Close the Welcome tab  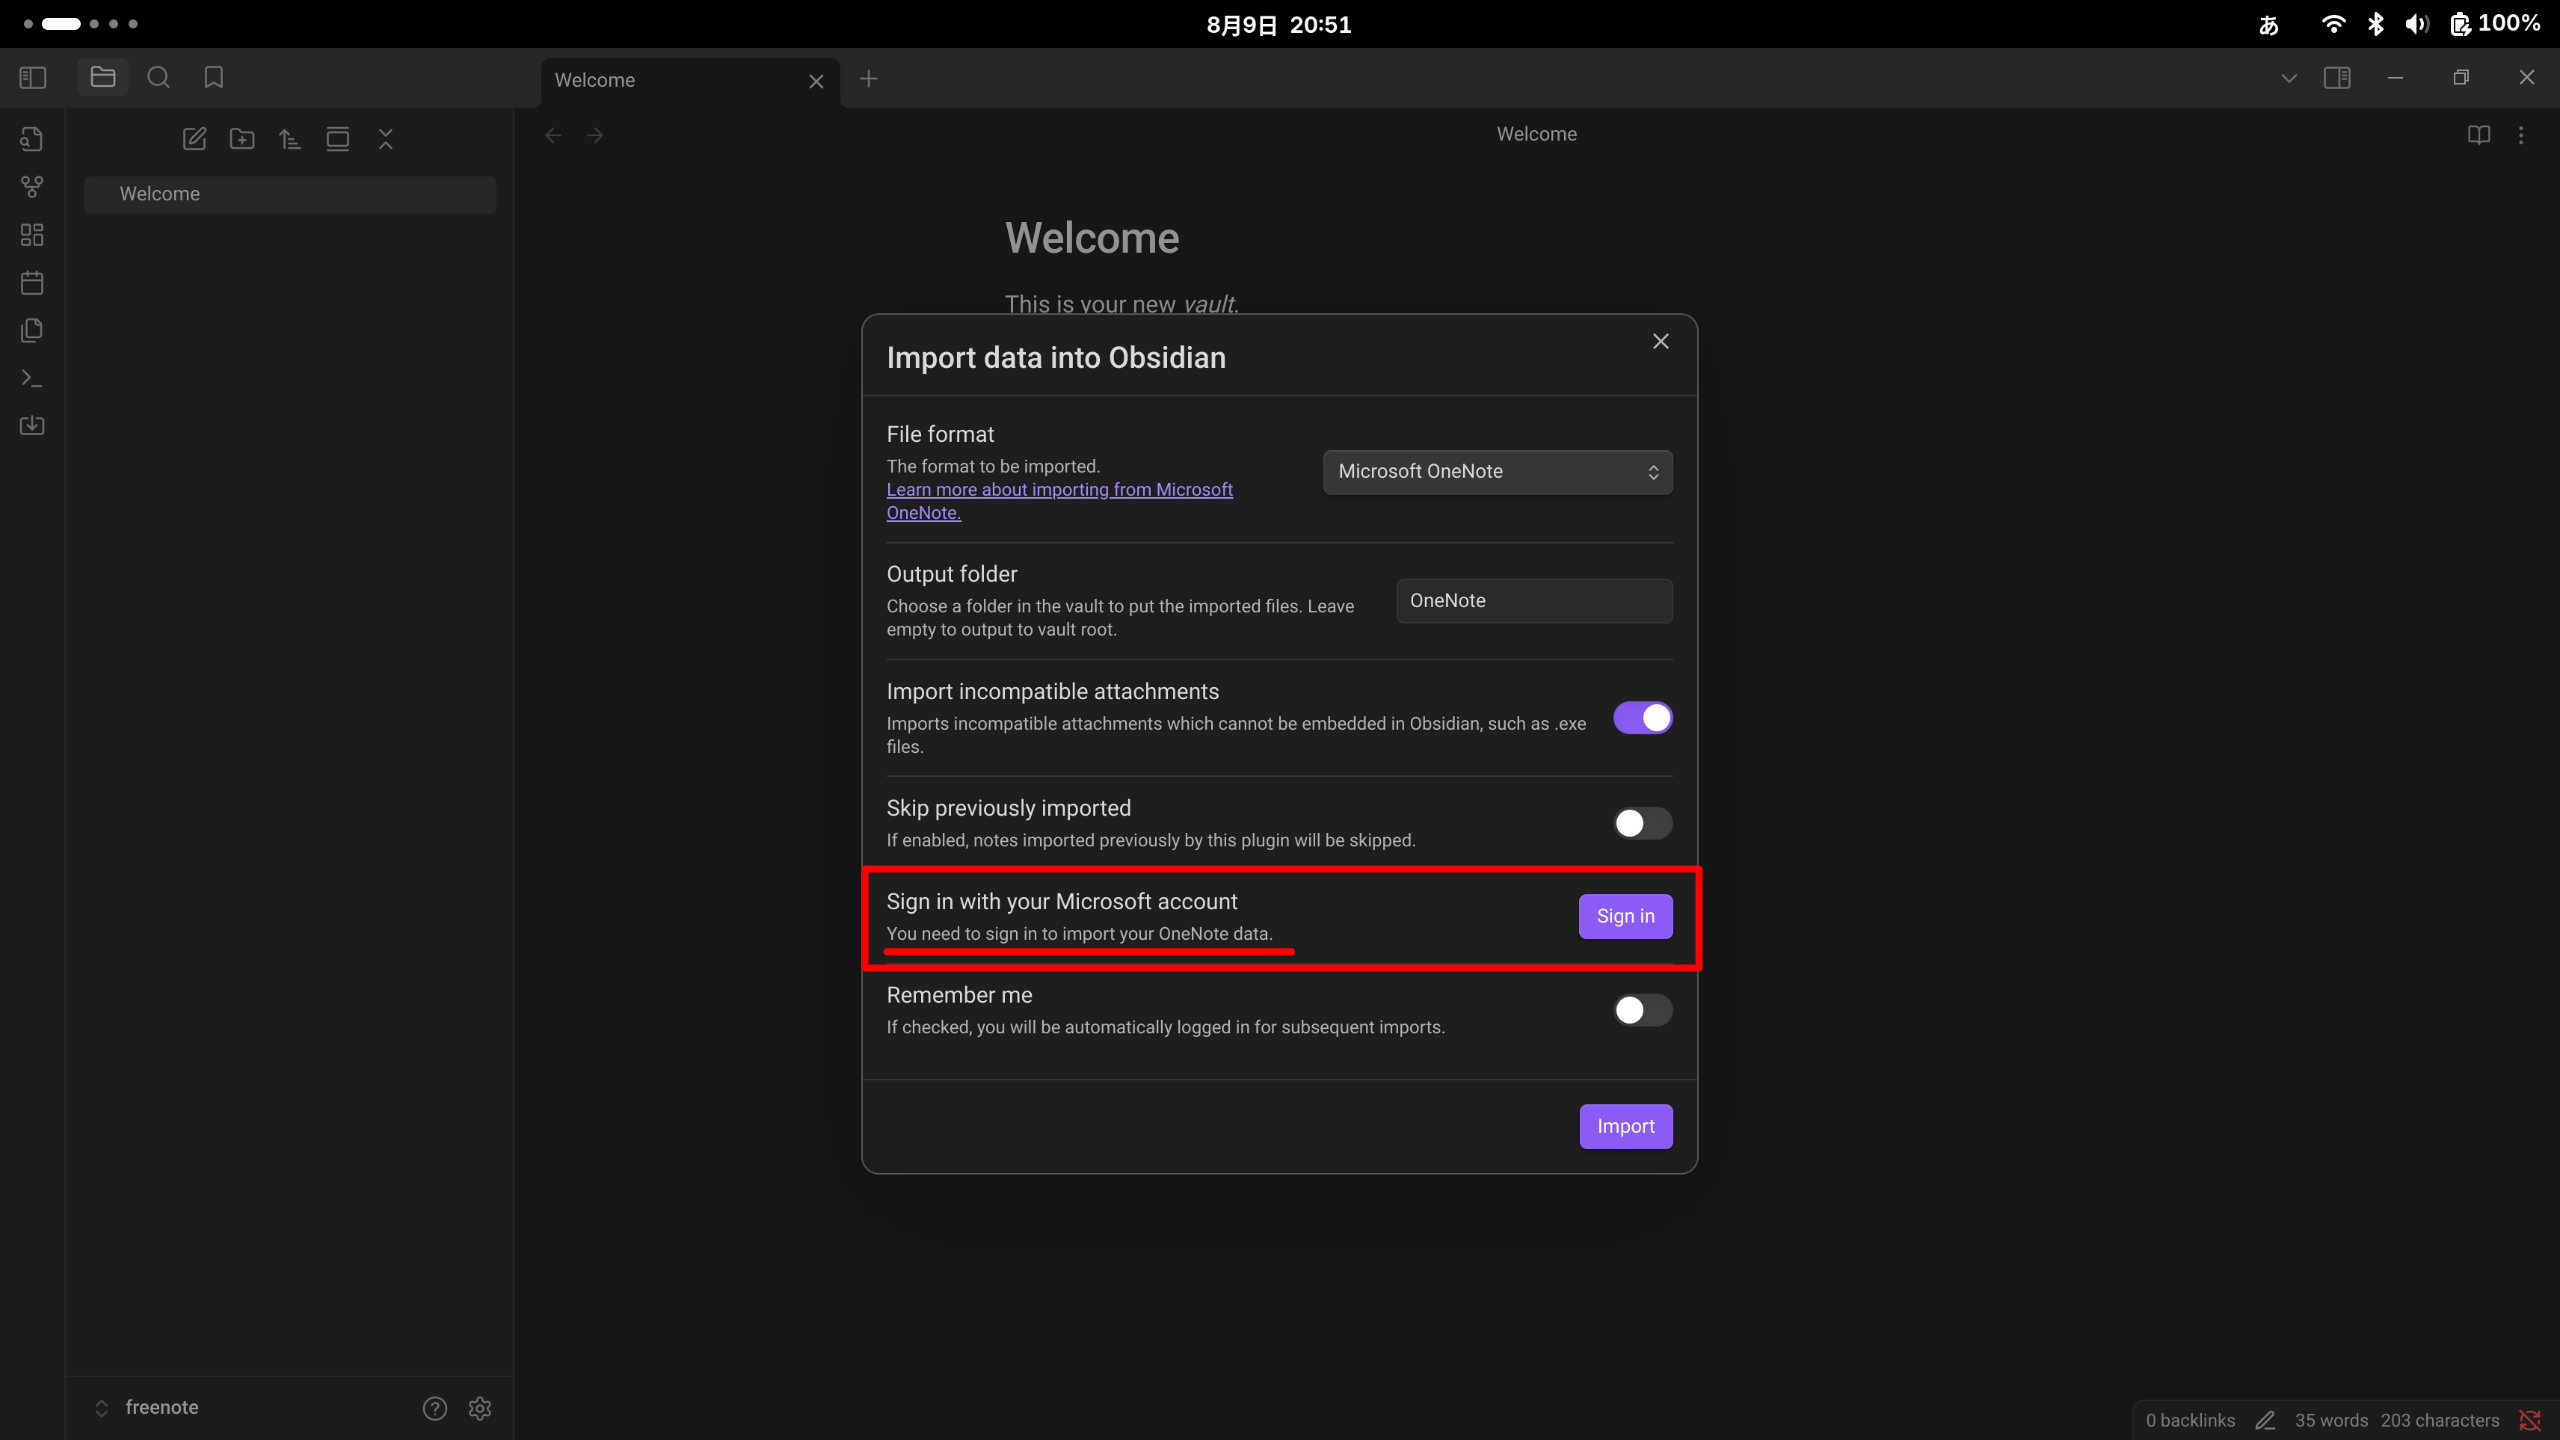coord(816,81)
